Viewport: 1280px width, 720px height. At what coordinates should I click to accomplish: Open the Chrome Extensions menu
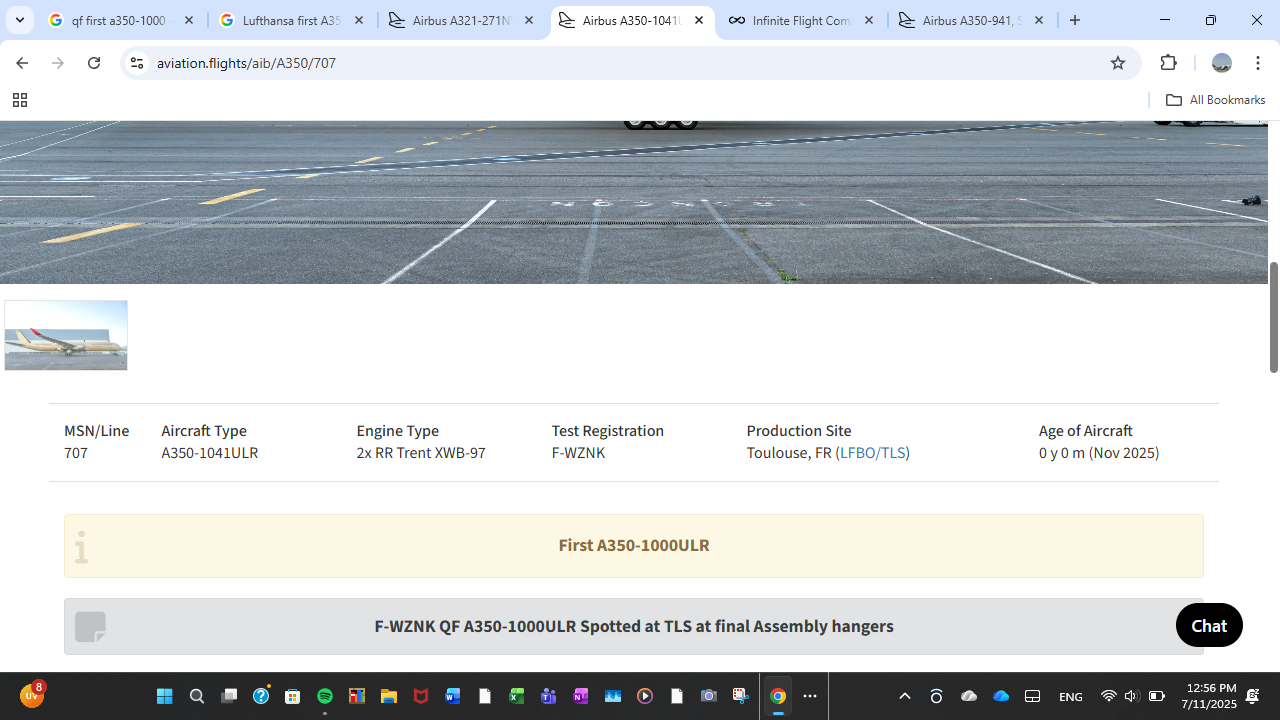click(x=1169, y=63)
